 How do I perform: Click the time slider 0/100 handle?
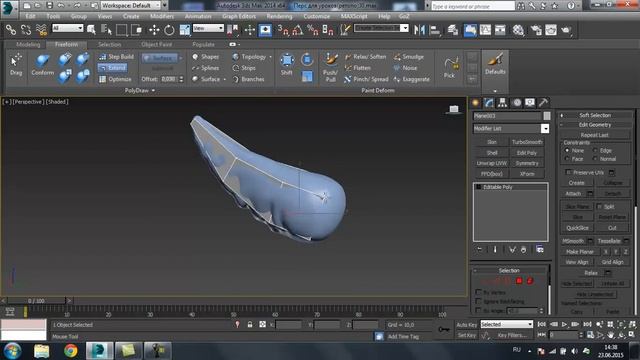point(36,301)
